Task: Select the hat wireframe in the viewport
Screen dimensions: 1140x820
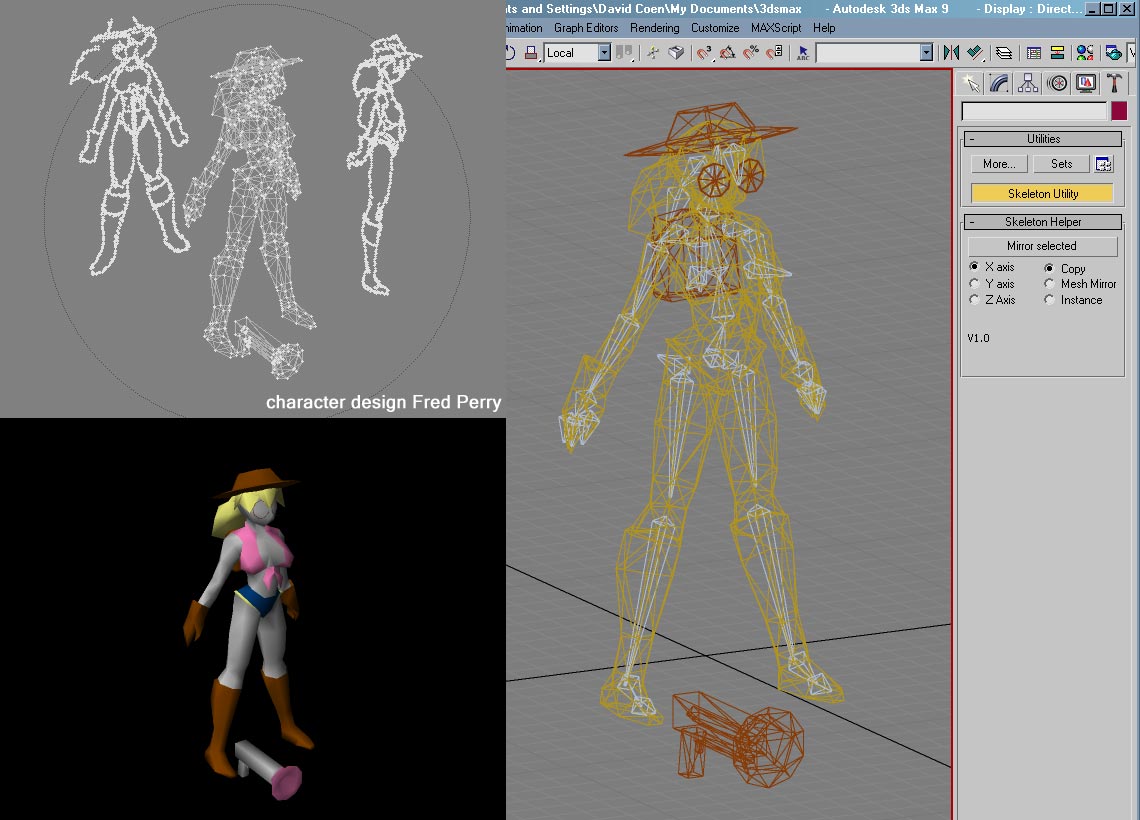Action: click(x=709, y=131)
